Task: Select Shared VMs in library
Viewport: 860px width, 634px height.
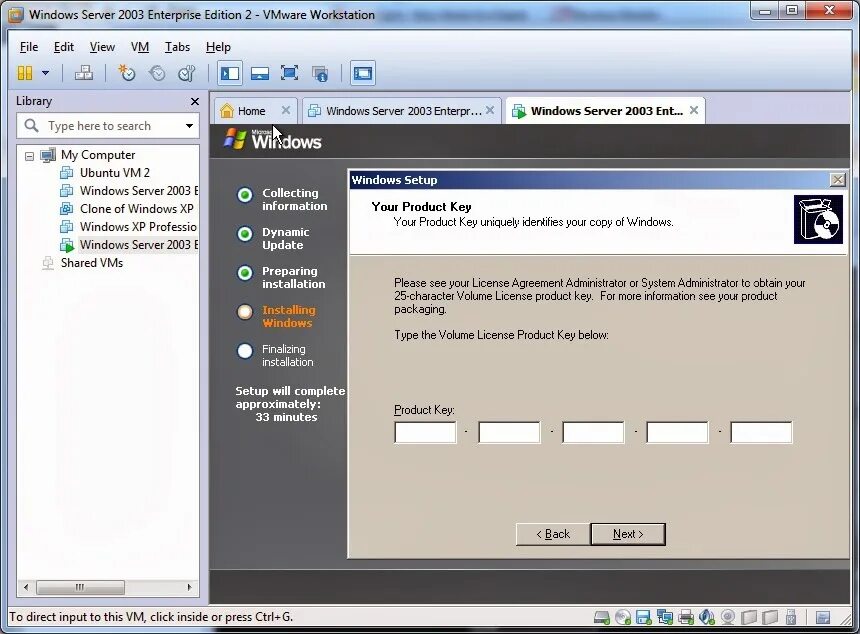Action: pos(92,263)
